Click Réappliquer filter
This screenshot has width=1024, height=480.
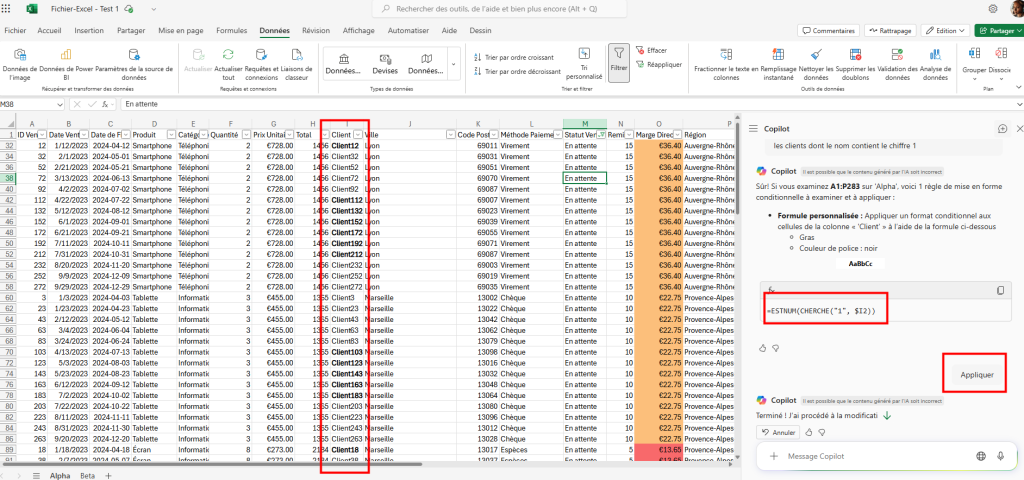(658, 65)
